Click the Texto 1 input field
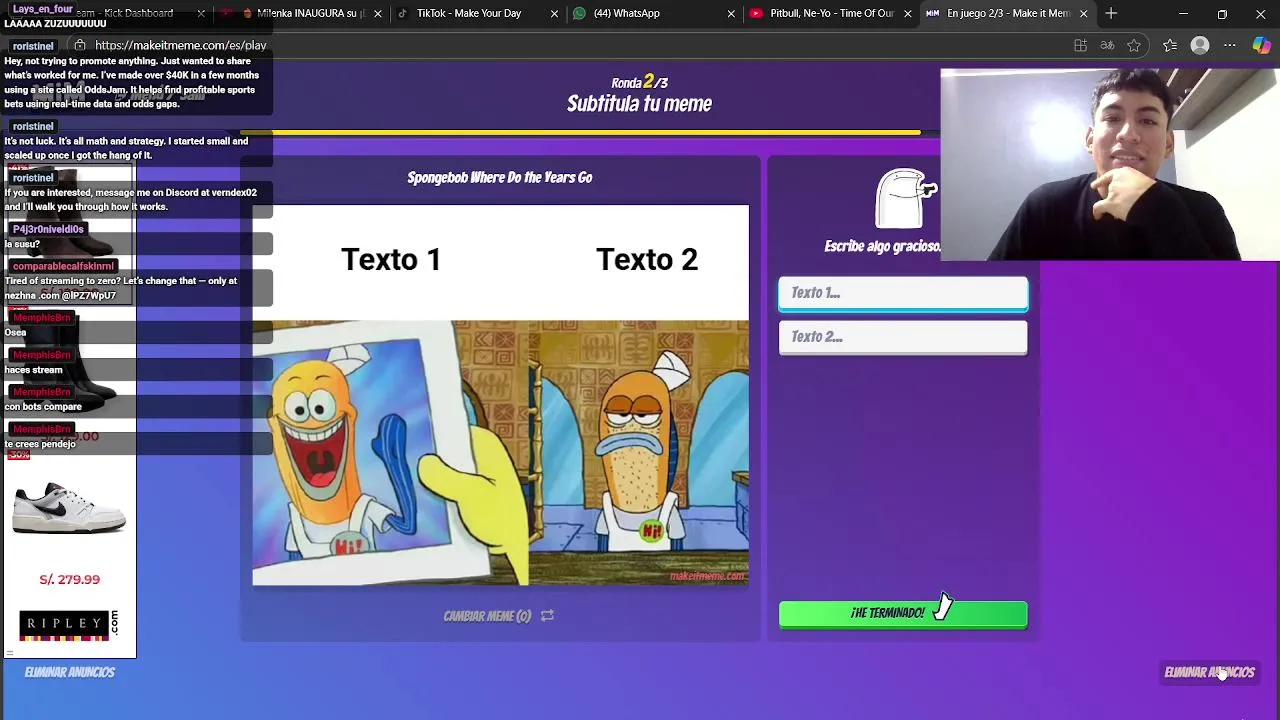 tap(903, 293)
